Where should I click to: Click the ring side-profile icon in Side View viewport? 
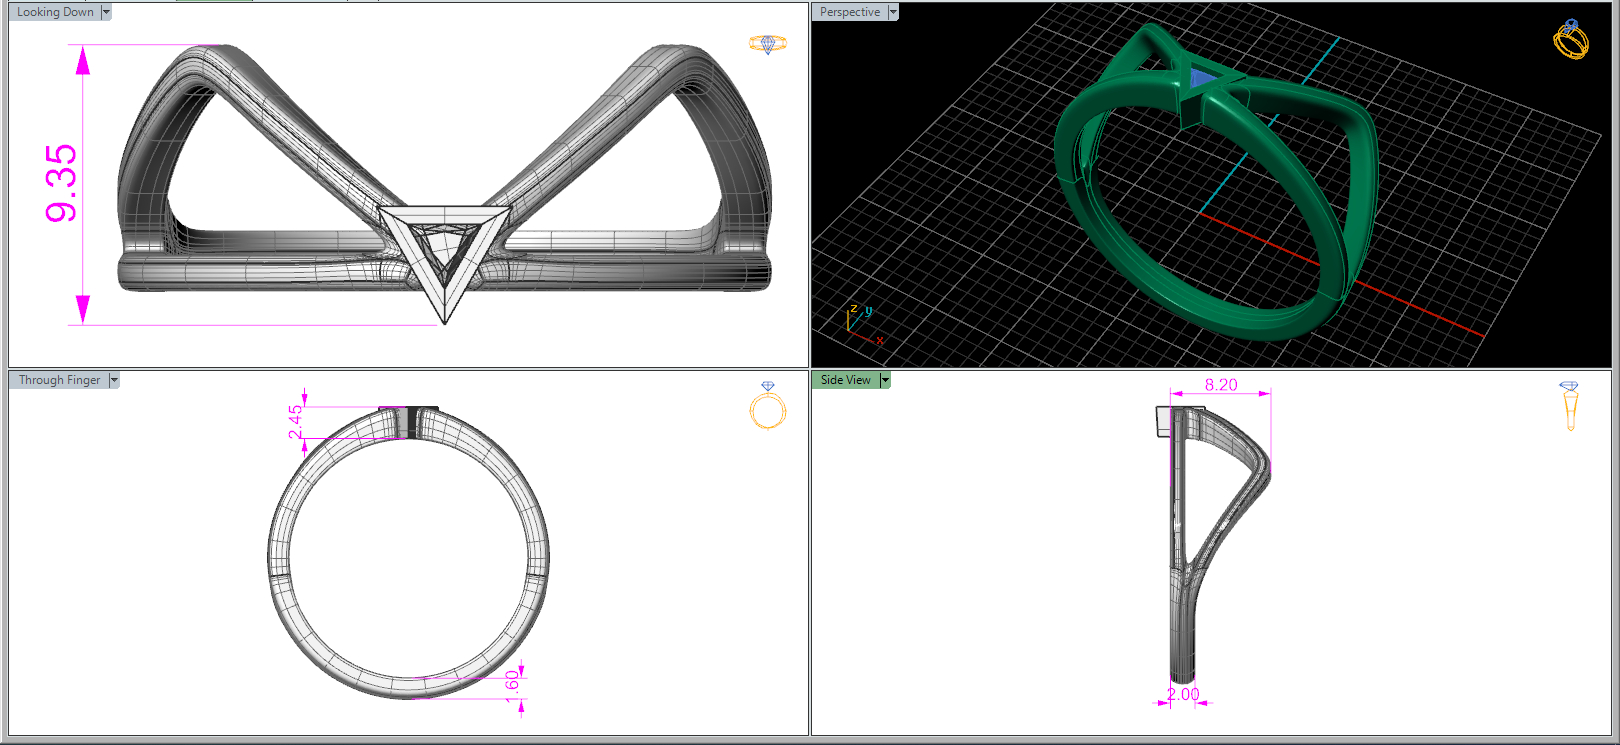(x=1569, y=406)
